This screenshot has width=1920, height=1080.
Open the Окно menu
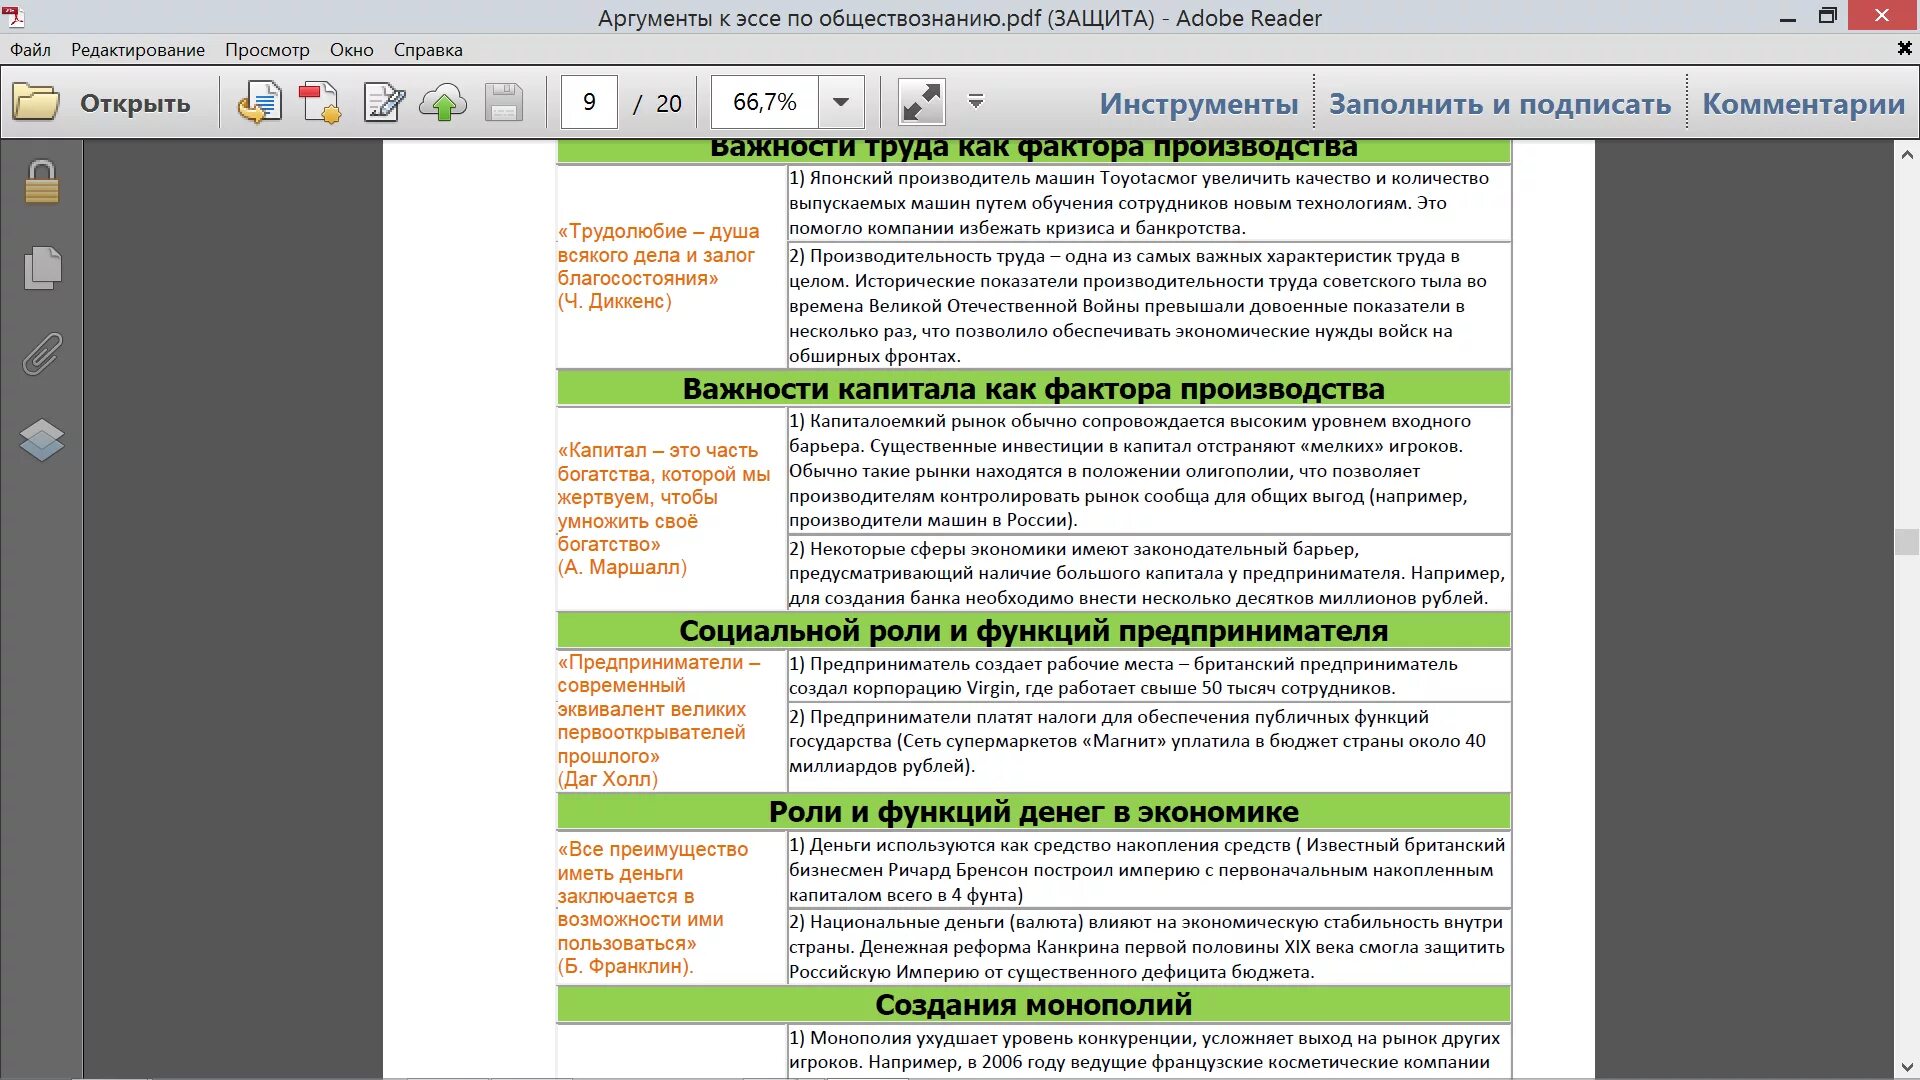(x=349, y=49)
